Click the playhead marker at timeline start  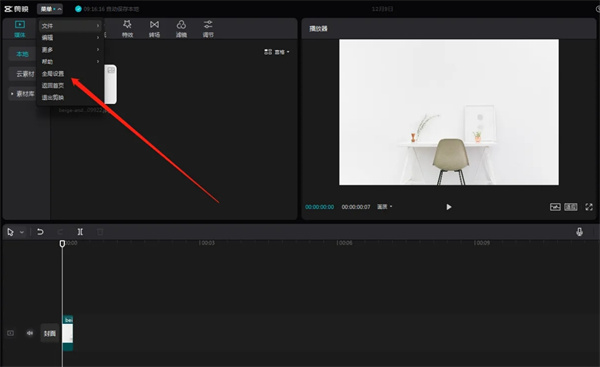click(62, 243)
